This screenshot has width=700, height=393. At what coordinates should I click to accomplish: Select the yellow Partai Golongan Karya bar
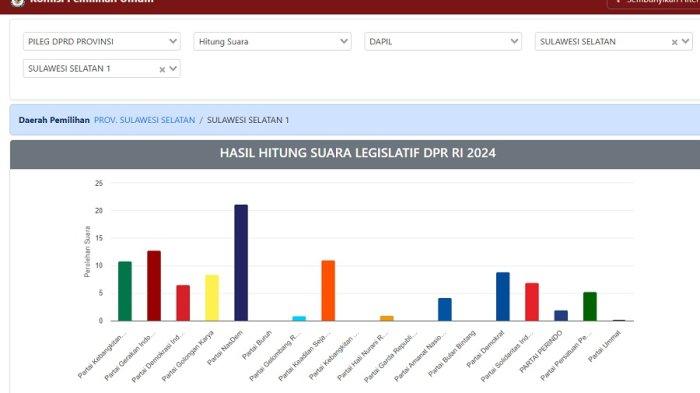[212, 298]
